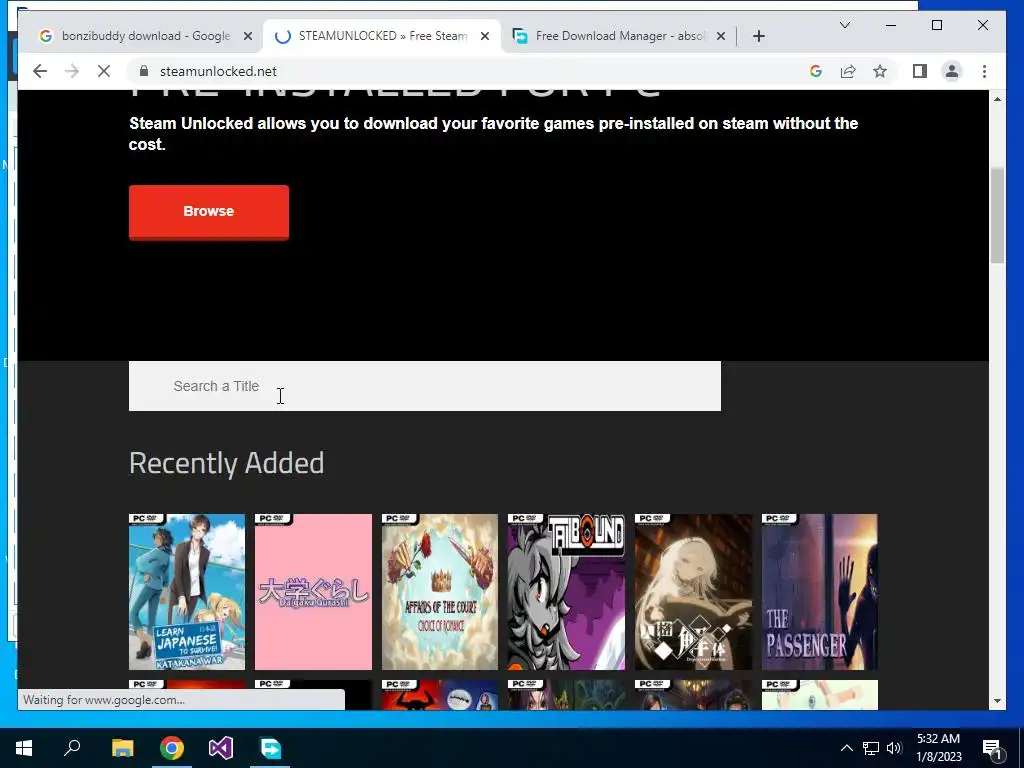1024x768 pixels.
Task: Show hidden system tray icons
Action: click(846, 748)
